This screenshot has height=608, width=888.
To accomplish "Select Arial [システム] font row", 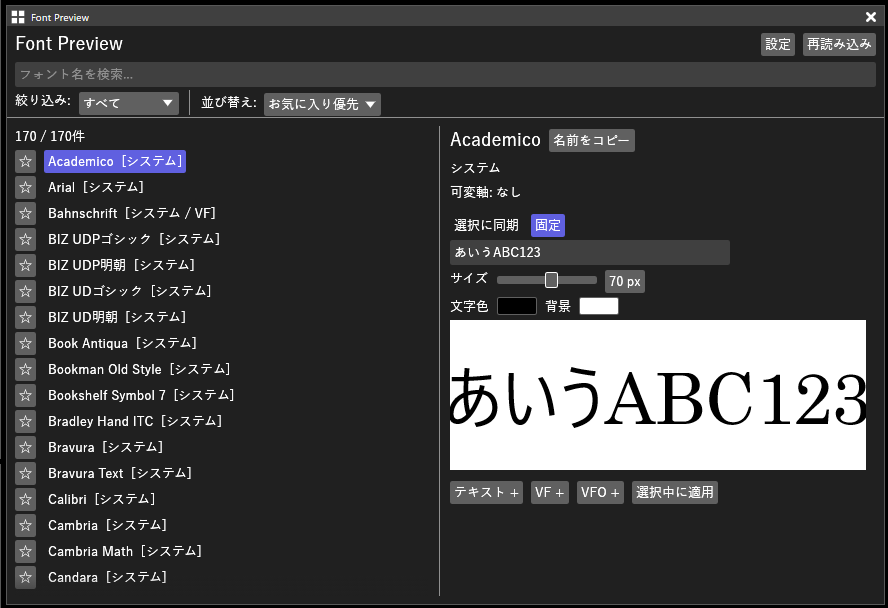I will 96,187.
